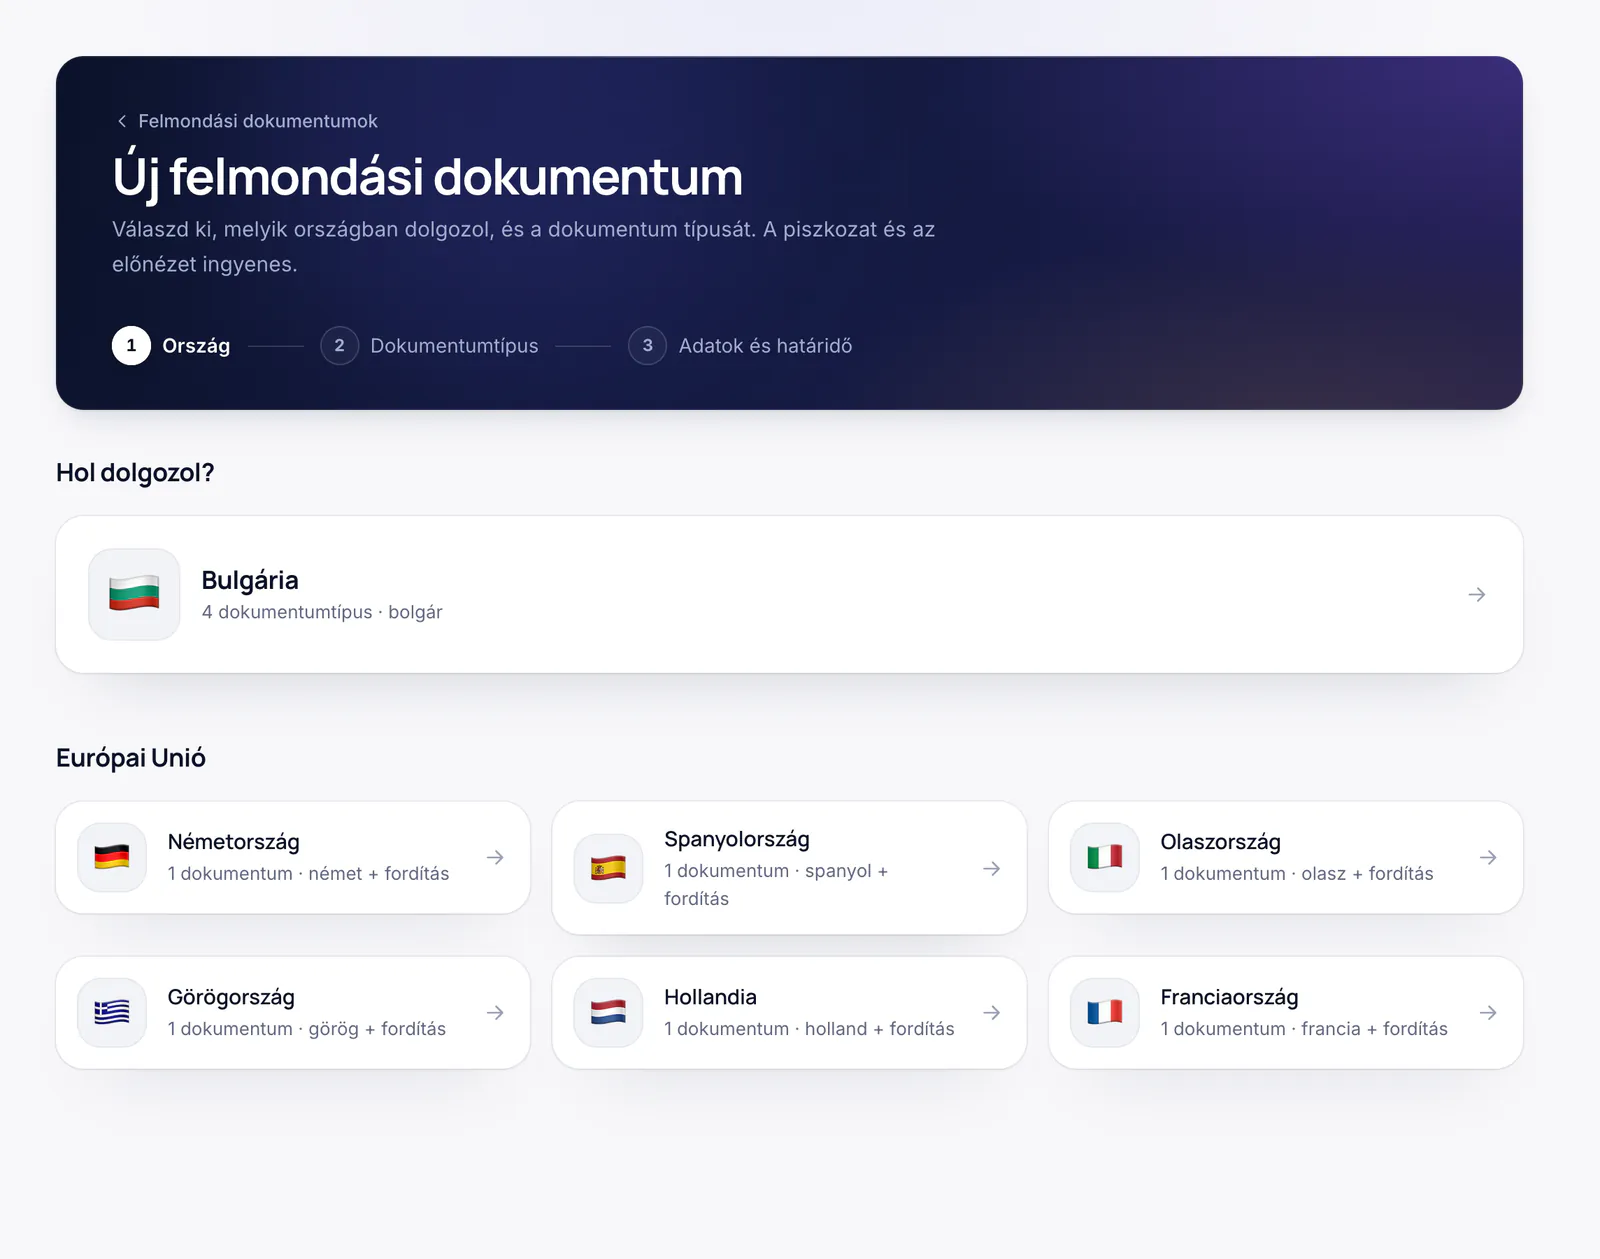Screen dimensions: 1600x1259
Task: Choose Spanyolország country name
Action: point(737,839)
